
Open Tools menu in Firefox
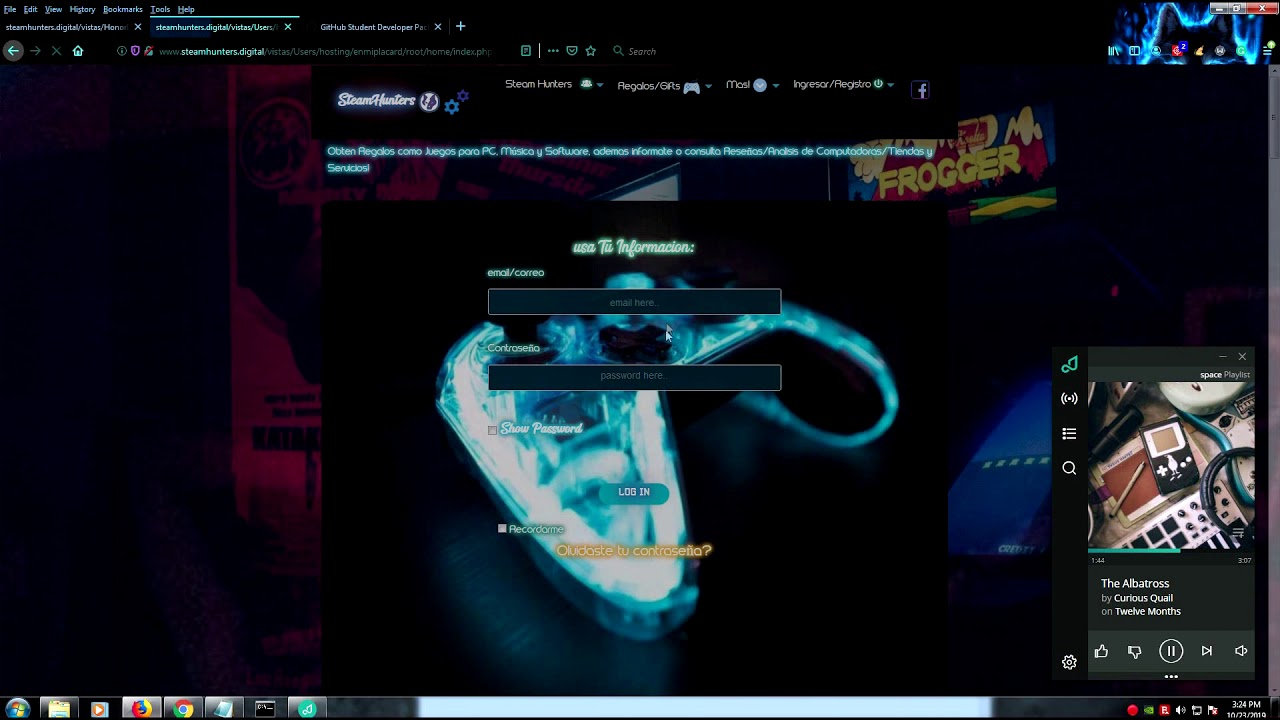coord(160,9)
